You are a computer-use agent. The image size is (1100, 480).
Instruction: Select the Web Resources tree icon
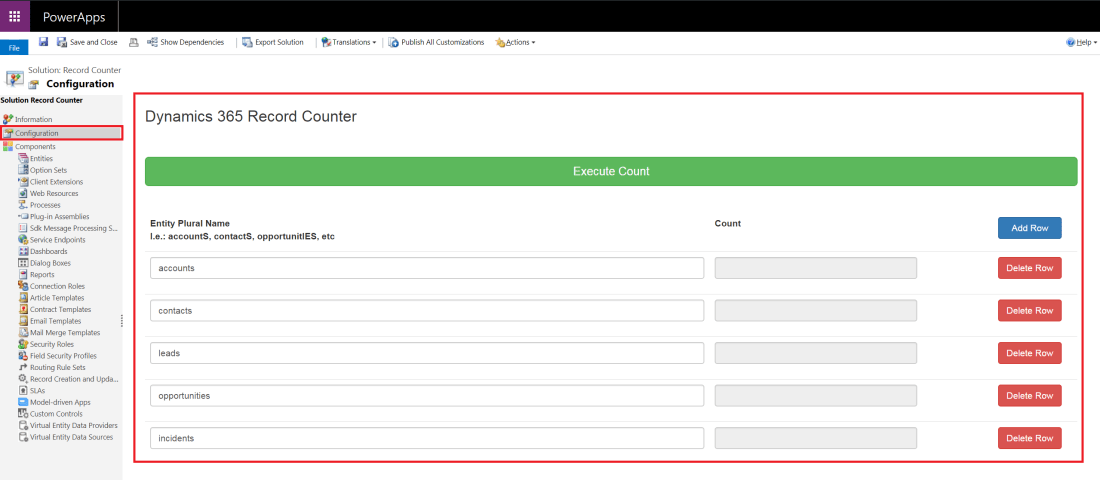[23, 193]
